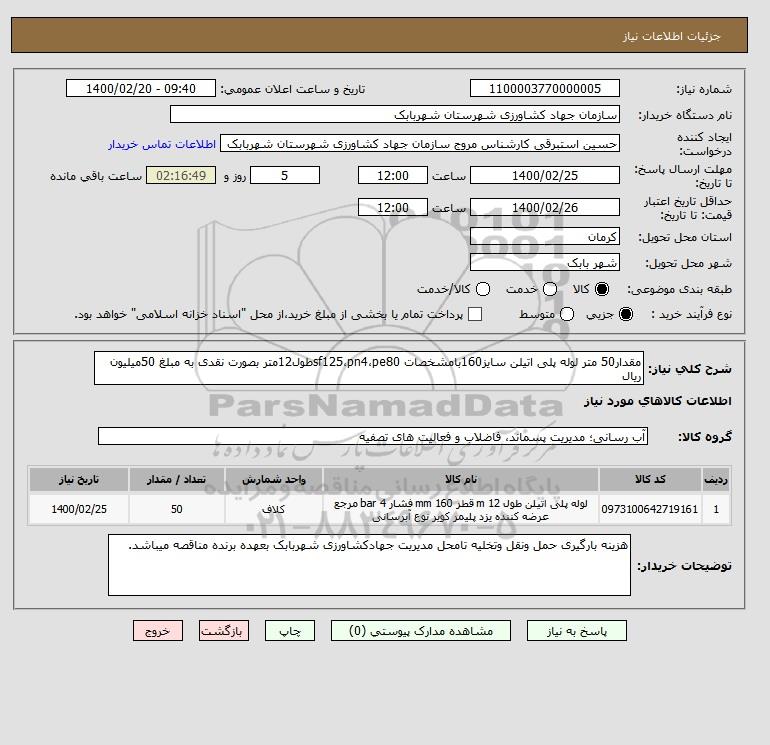Screen dimensions: 770x745
Task: Click the general need description text box
Action: [x=369, y=368]
